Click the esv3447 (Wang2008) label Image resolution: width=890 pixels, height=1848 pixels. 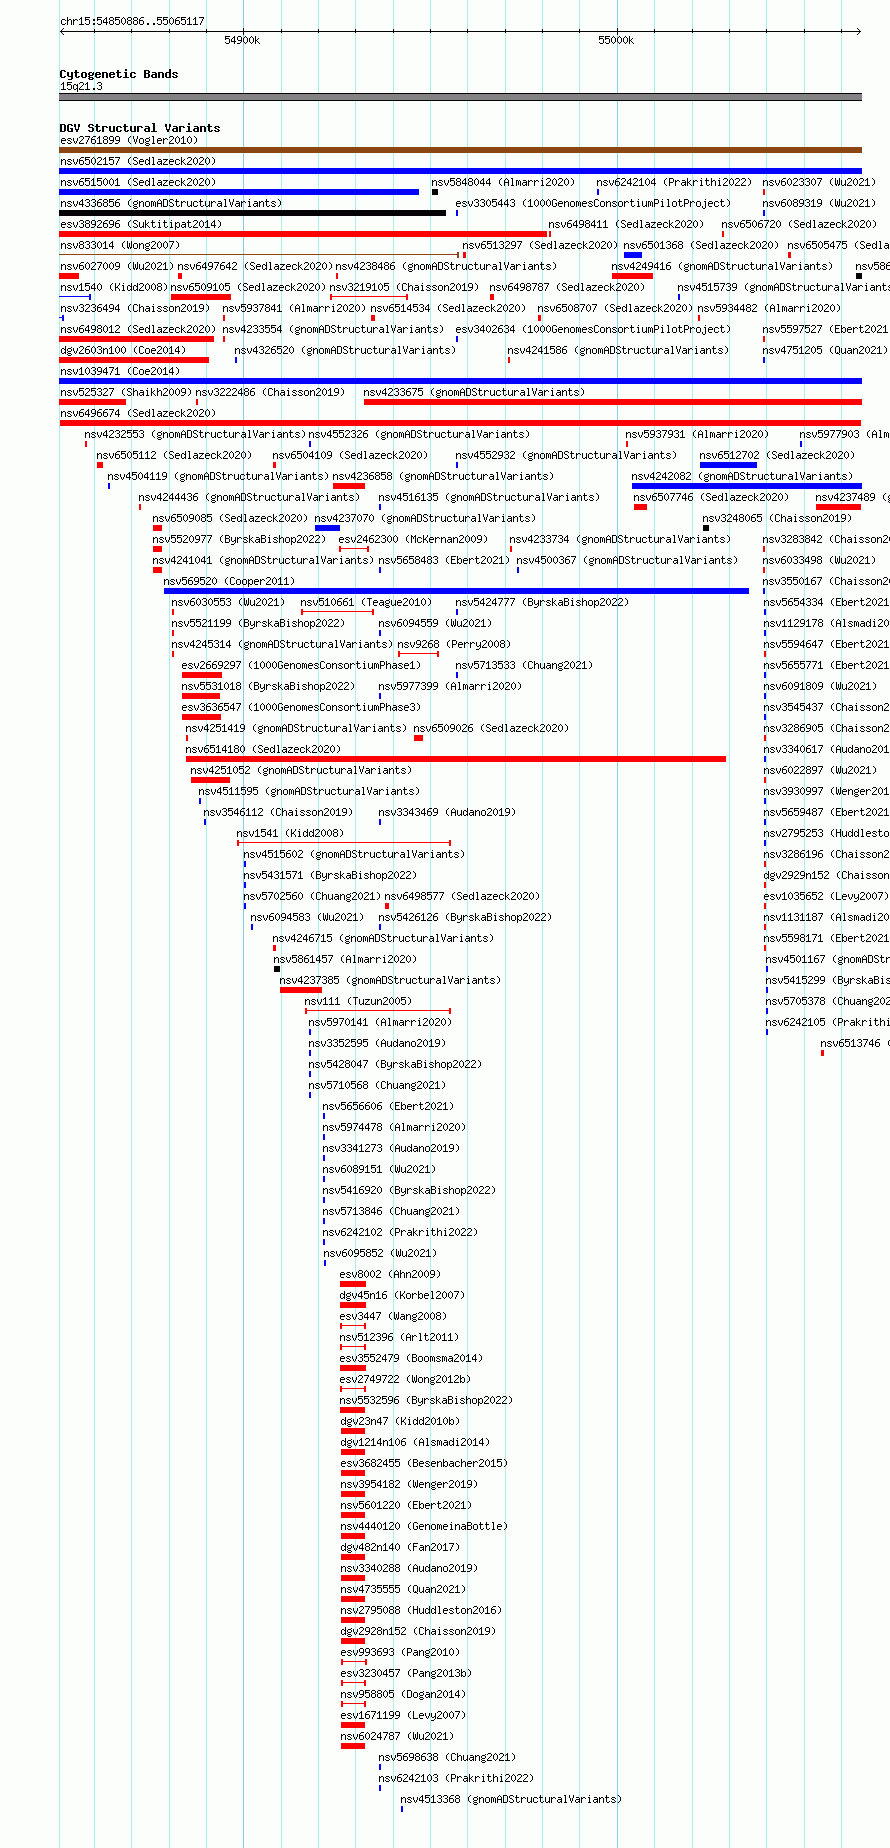[393, 1316]
